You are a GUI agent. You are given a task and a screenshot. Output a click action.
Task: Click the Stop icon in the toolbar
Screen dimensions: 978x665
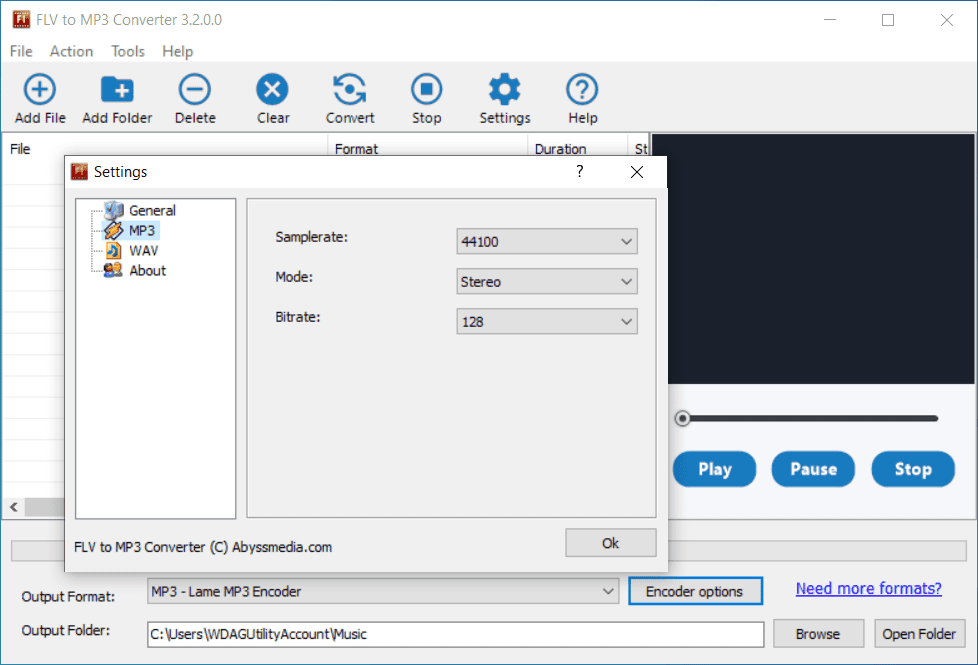click(427, 90)
